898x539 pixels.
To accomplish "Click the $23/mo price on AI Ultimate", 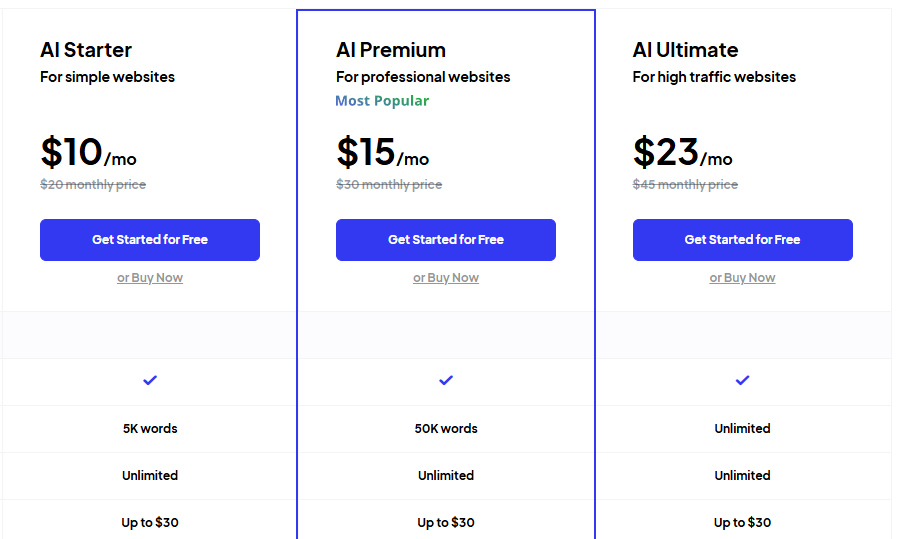I will 682,153.
